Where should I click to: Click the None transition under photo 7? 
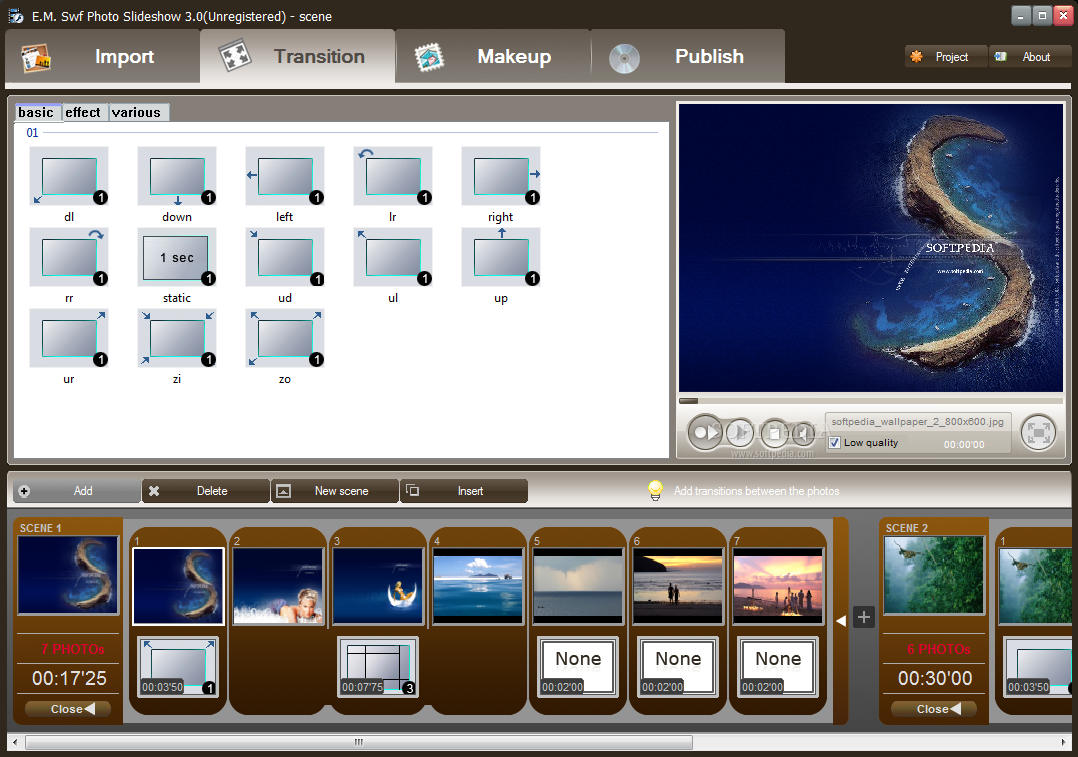778,667
